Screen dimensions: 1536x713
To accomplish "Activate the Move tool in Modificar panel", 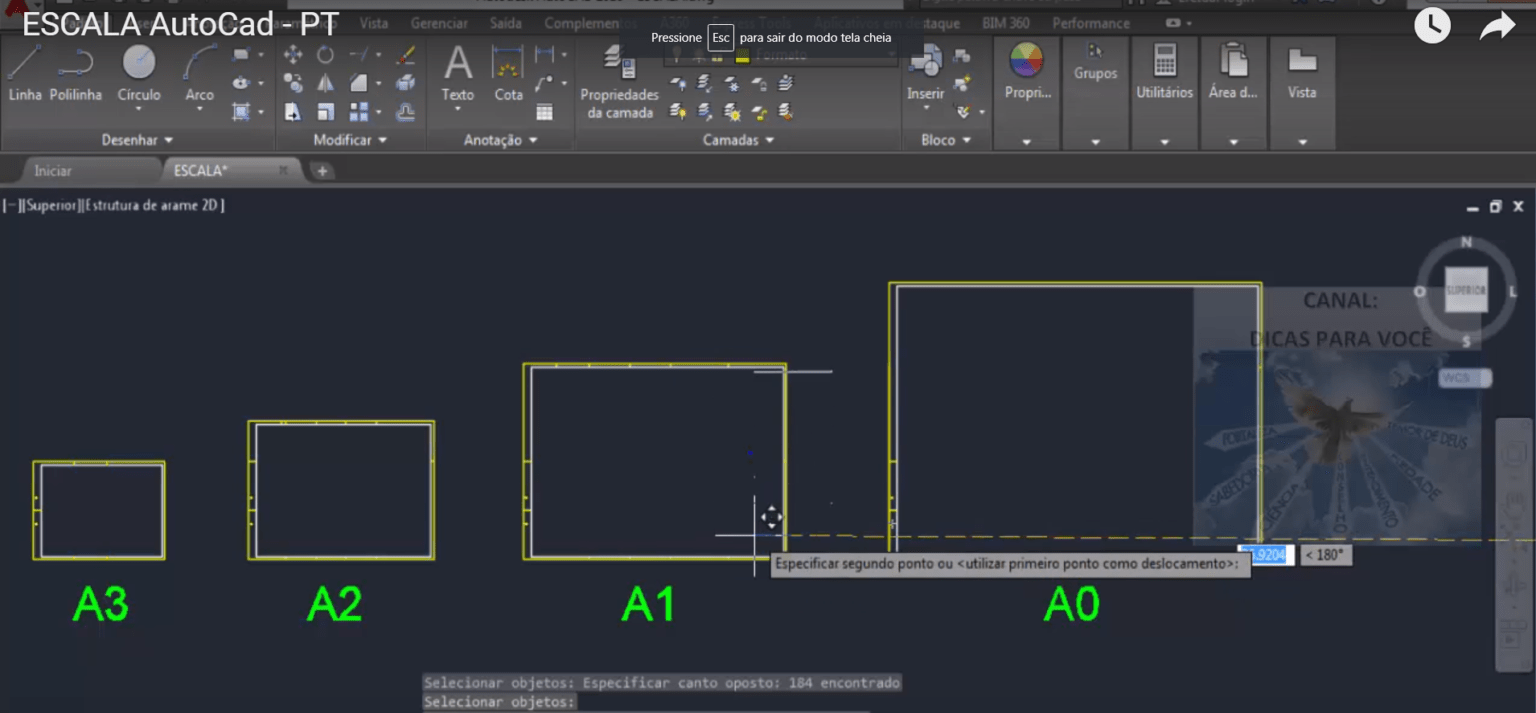I will pos(293,55).
